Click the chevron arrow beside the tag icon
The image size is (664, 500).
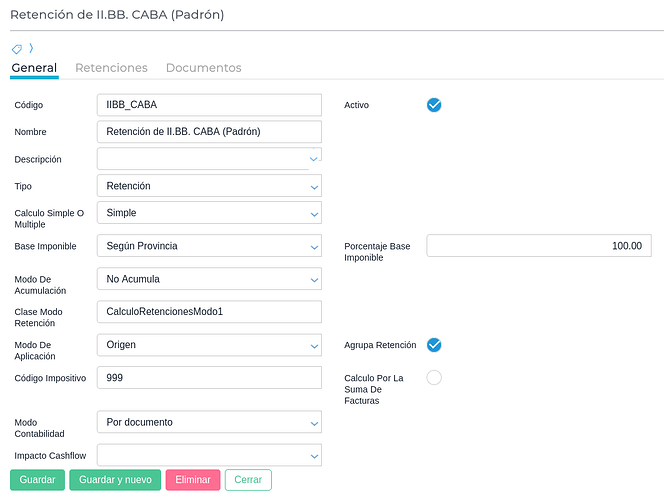point(30,47)
